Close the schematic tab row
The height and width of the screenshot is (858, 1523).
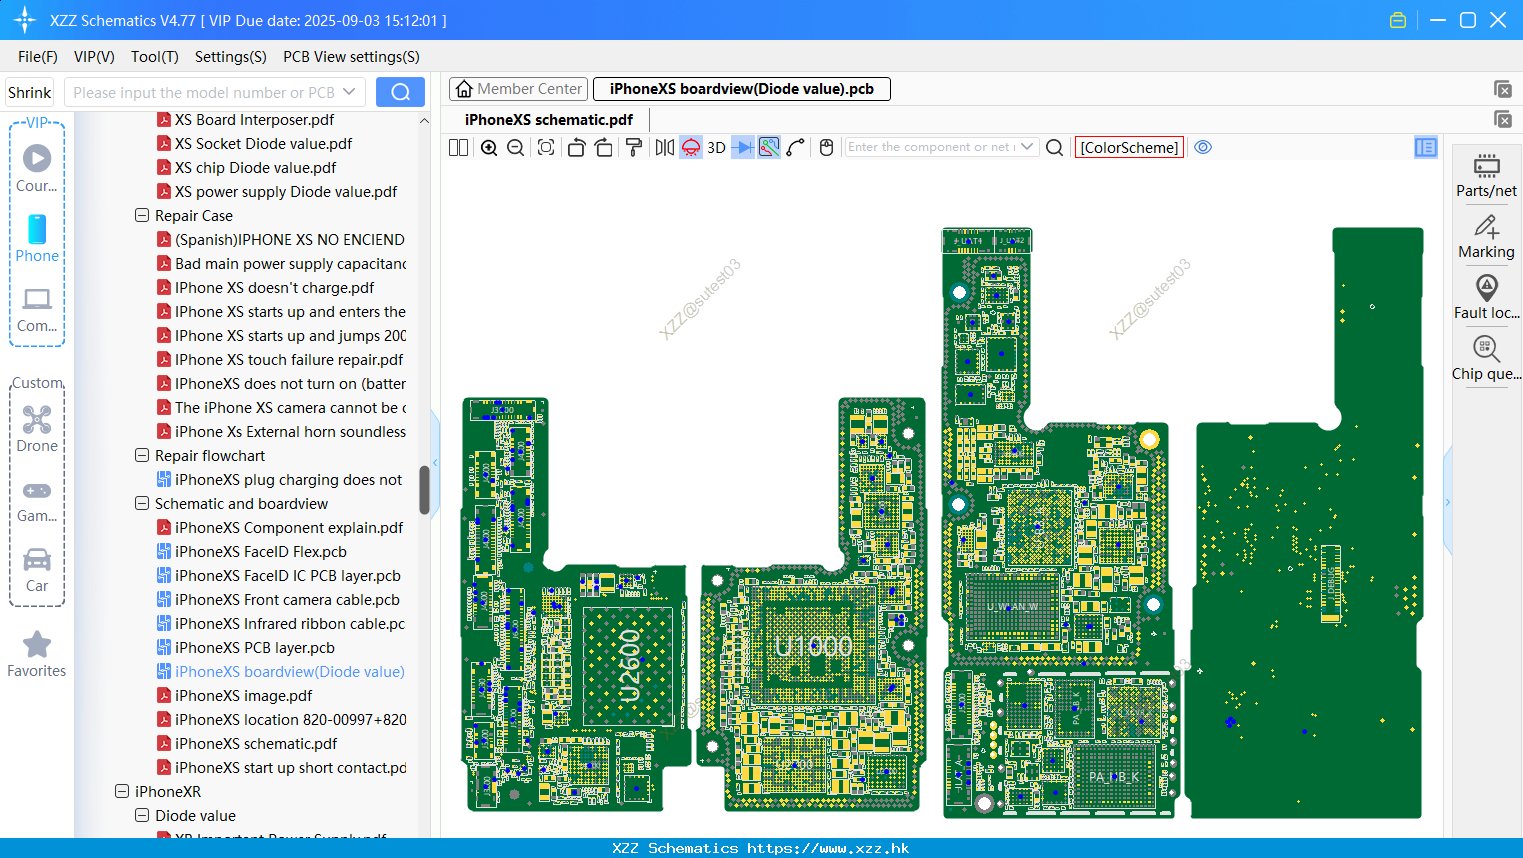(x=1502, y=119)
